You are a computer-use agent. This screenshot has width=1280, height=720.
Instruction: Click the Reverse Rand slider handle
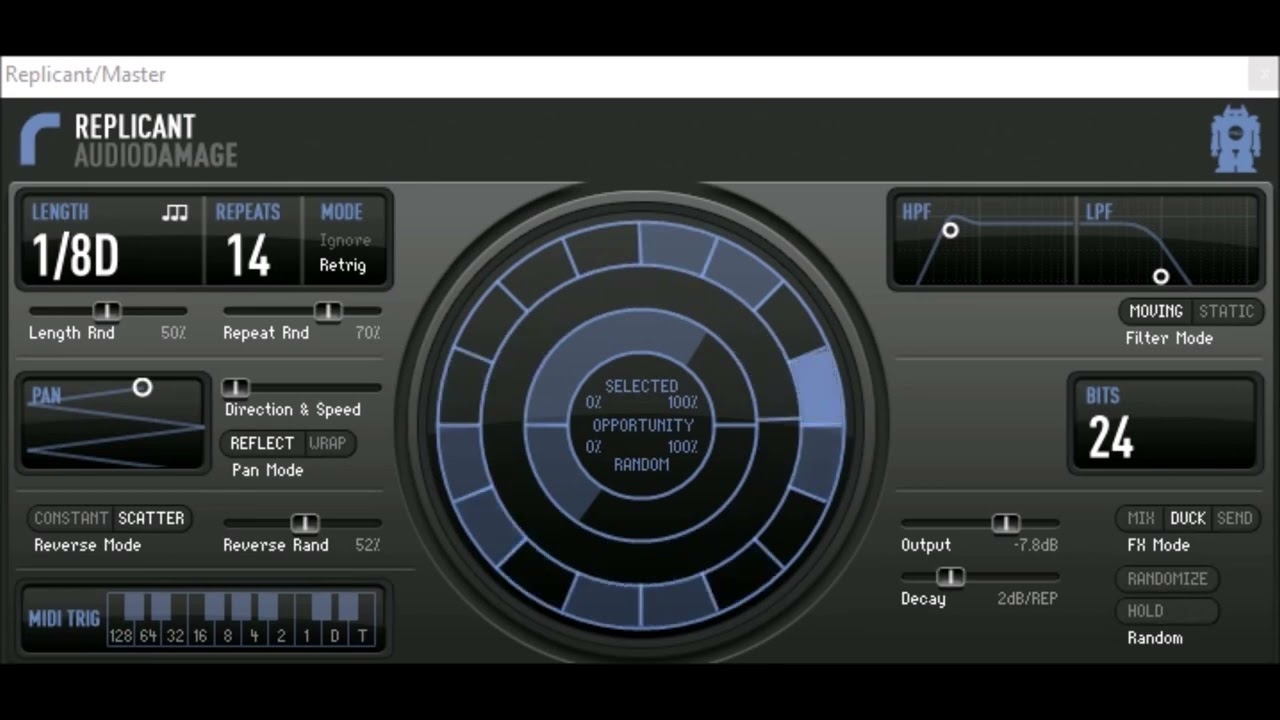pos(305,523)
